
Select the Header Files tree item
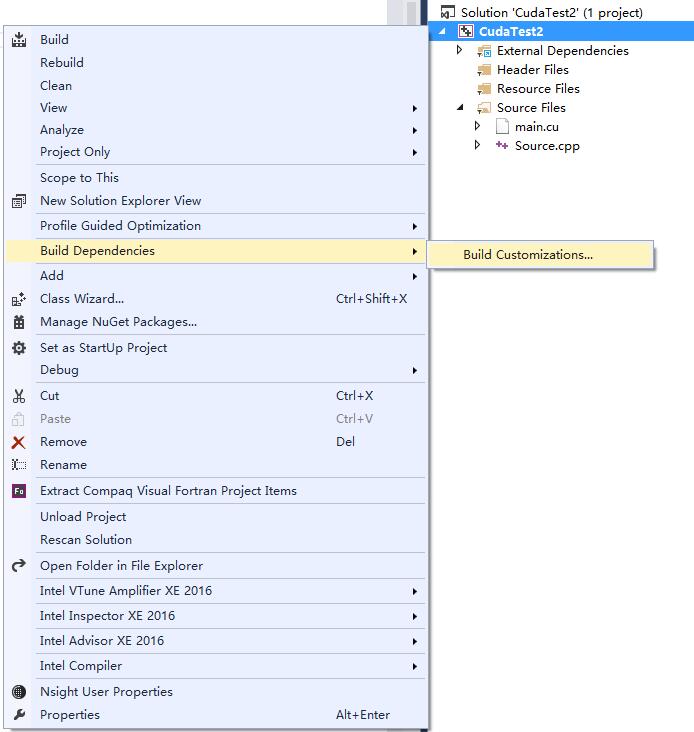click(533, 70)
